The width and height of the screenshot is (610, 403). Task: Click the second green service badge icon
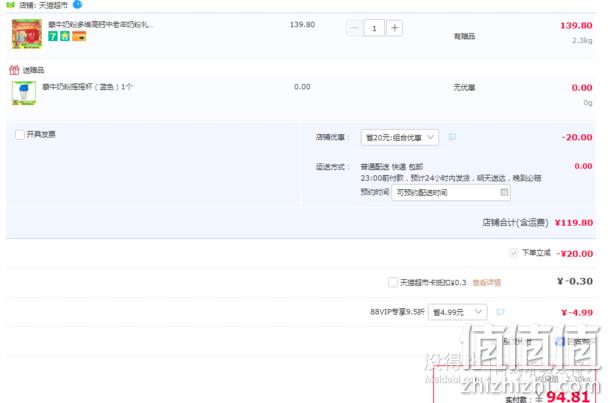tap(65, 36)
